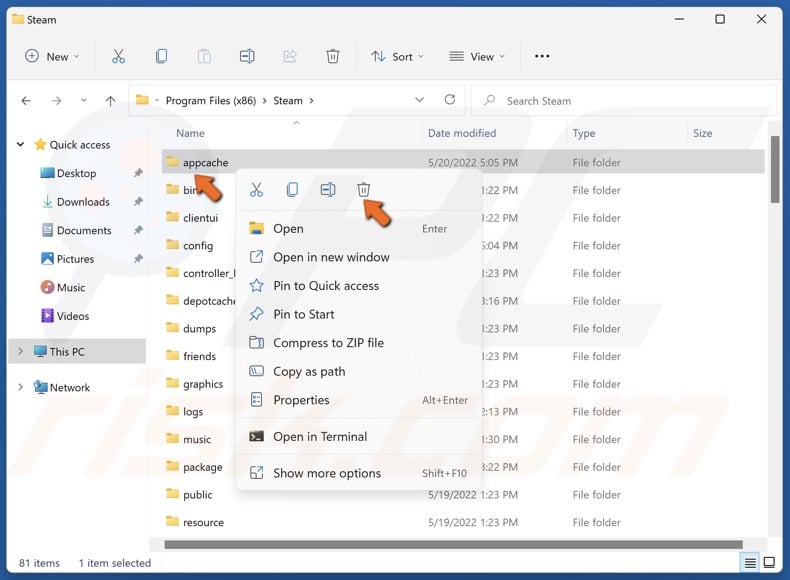Open the address bar history dropdown

[x=419, y=100]
